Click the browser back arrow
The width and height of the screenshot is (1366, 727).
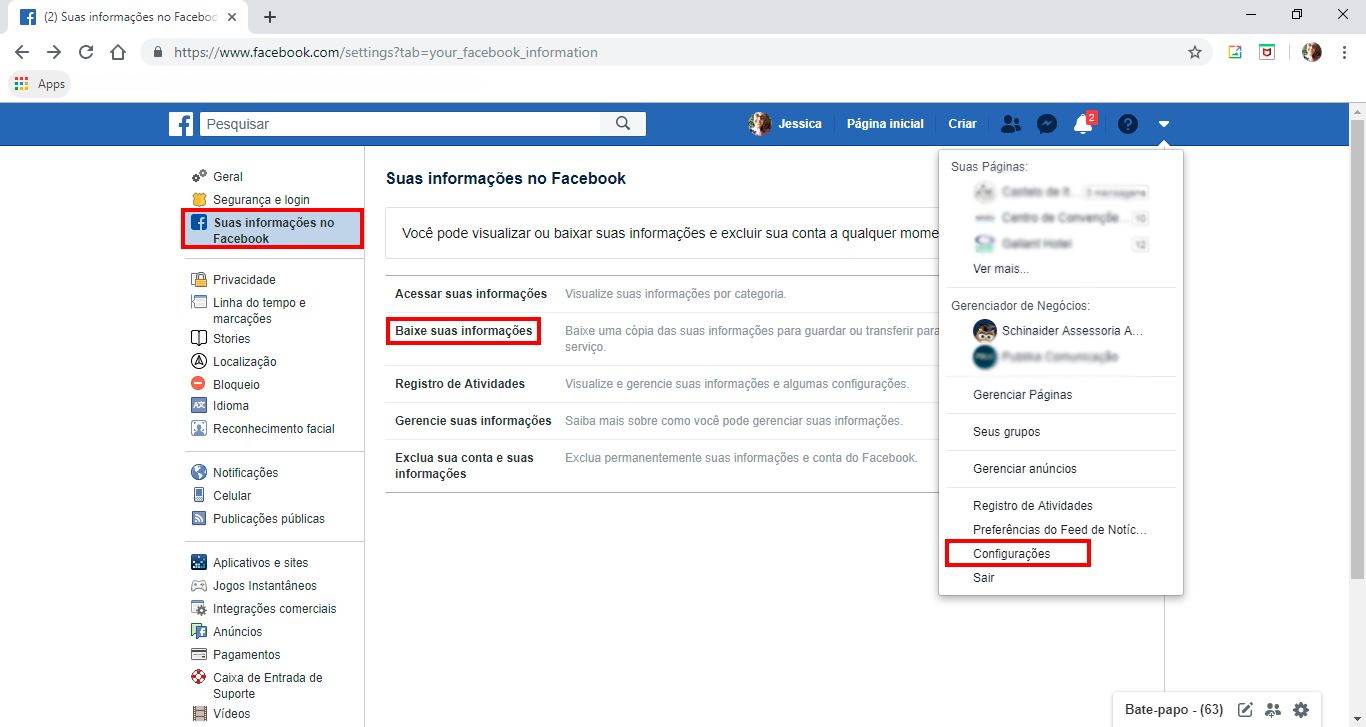(22, 52)
